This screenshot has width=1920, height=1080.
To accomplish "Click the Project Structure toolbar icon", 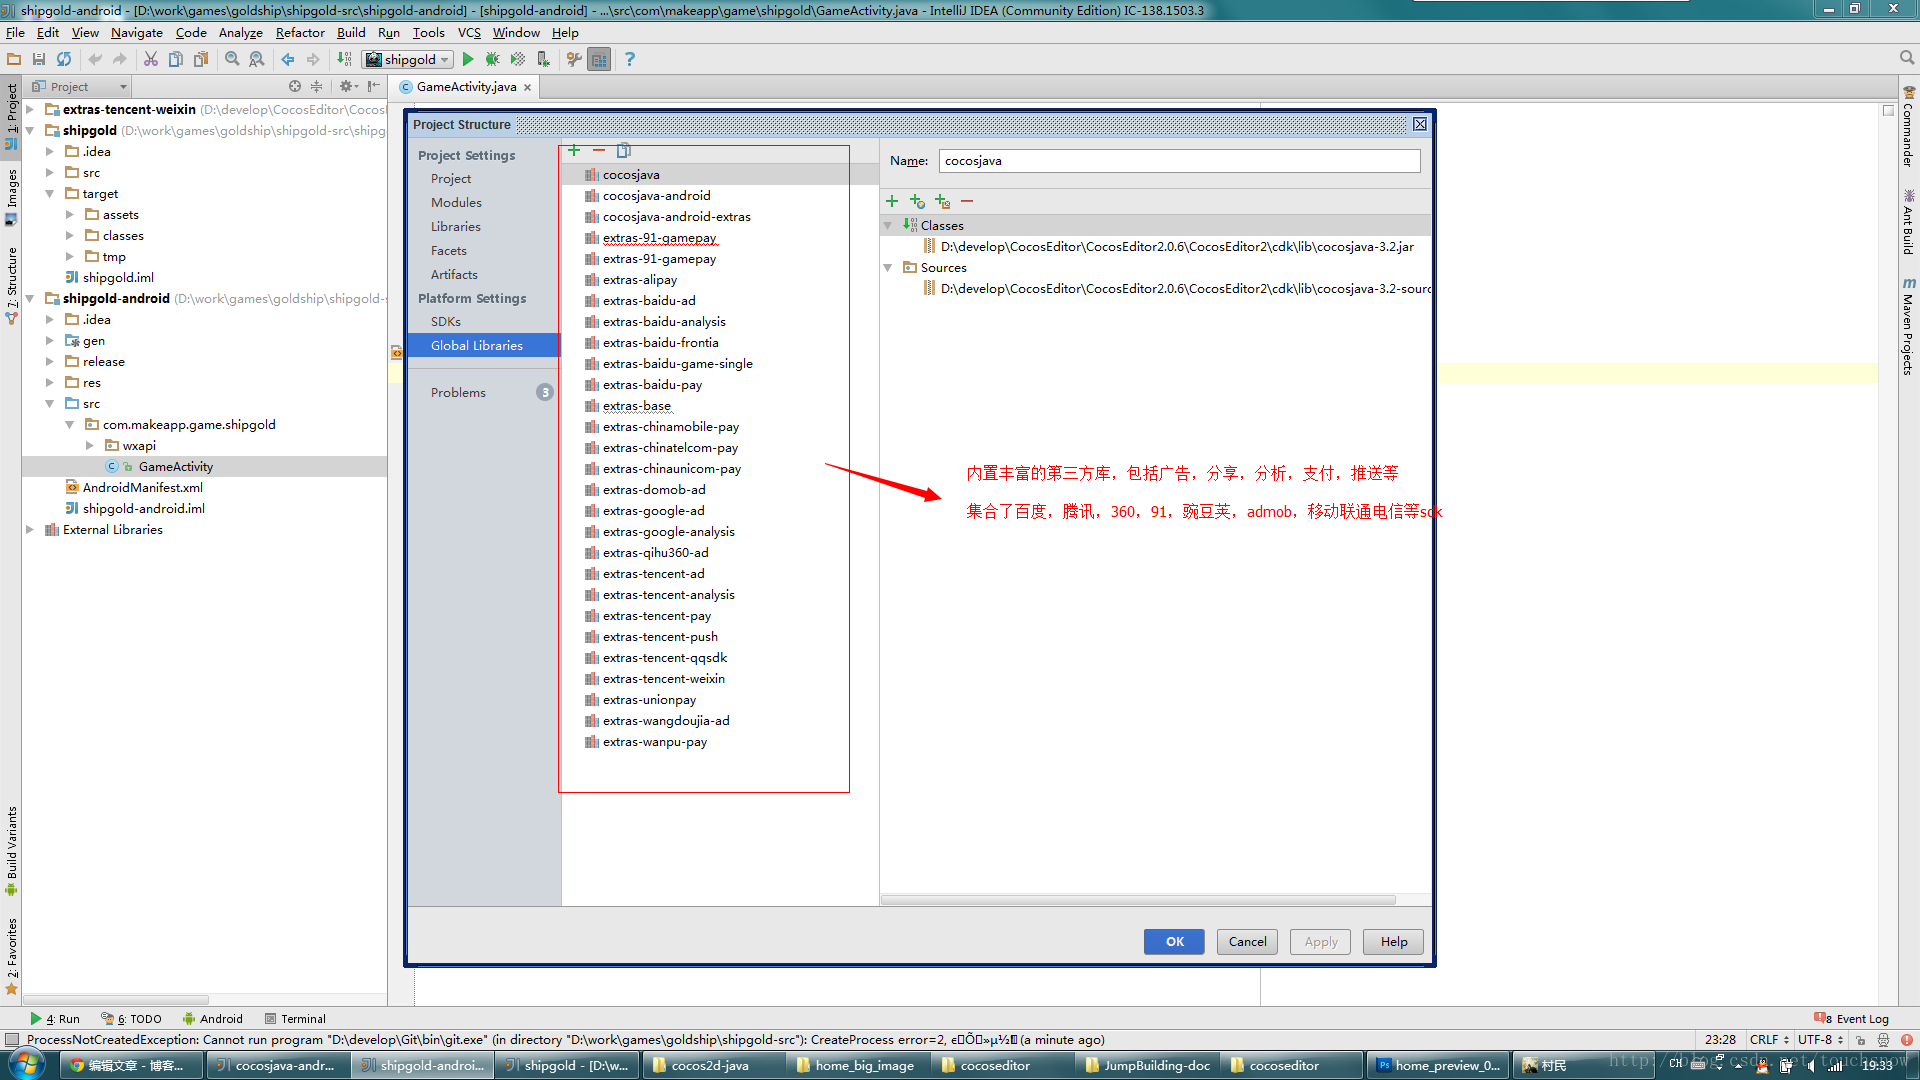I will (599, 59).
